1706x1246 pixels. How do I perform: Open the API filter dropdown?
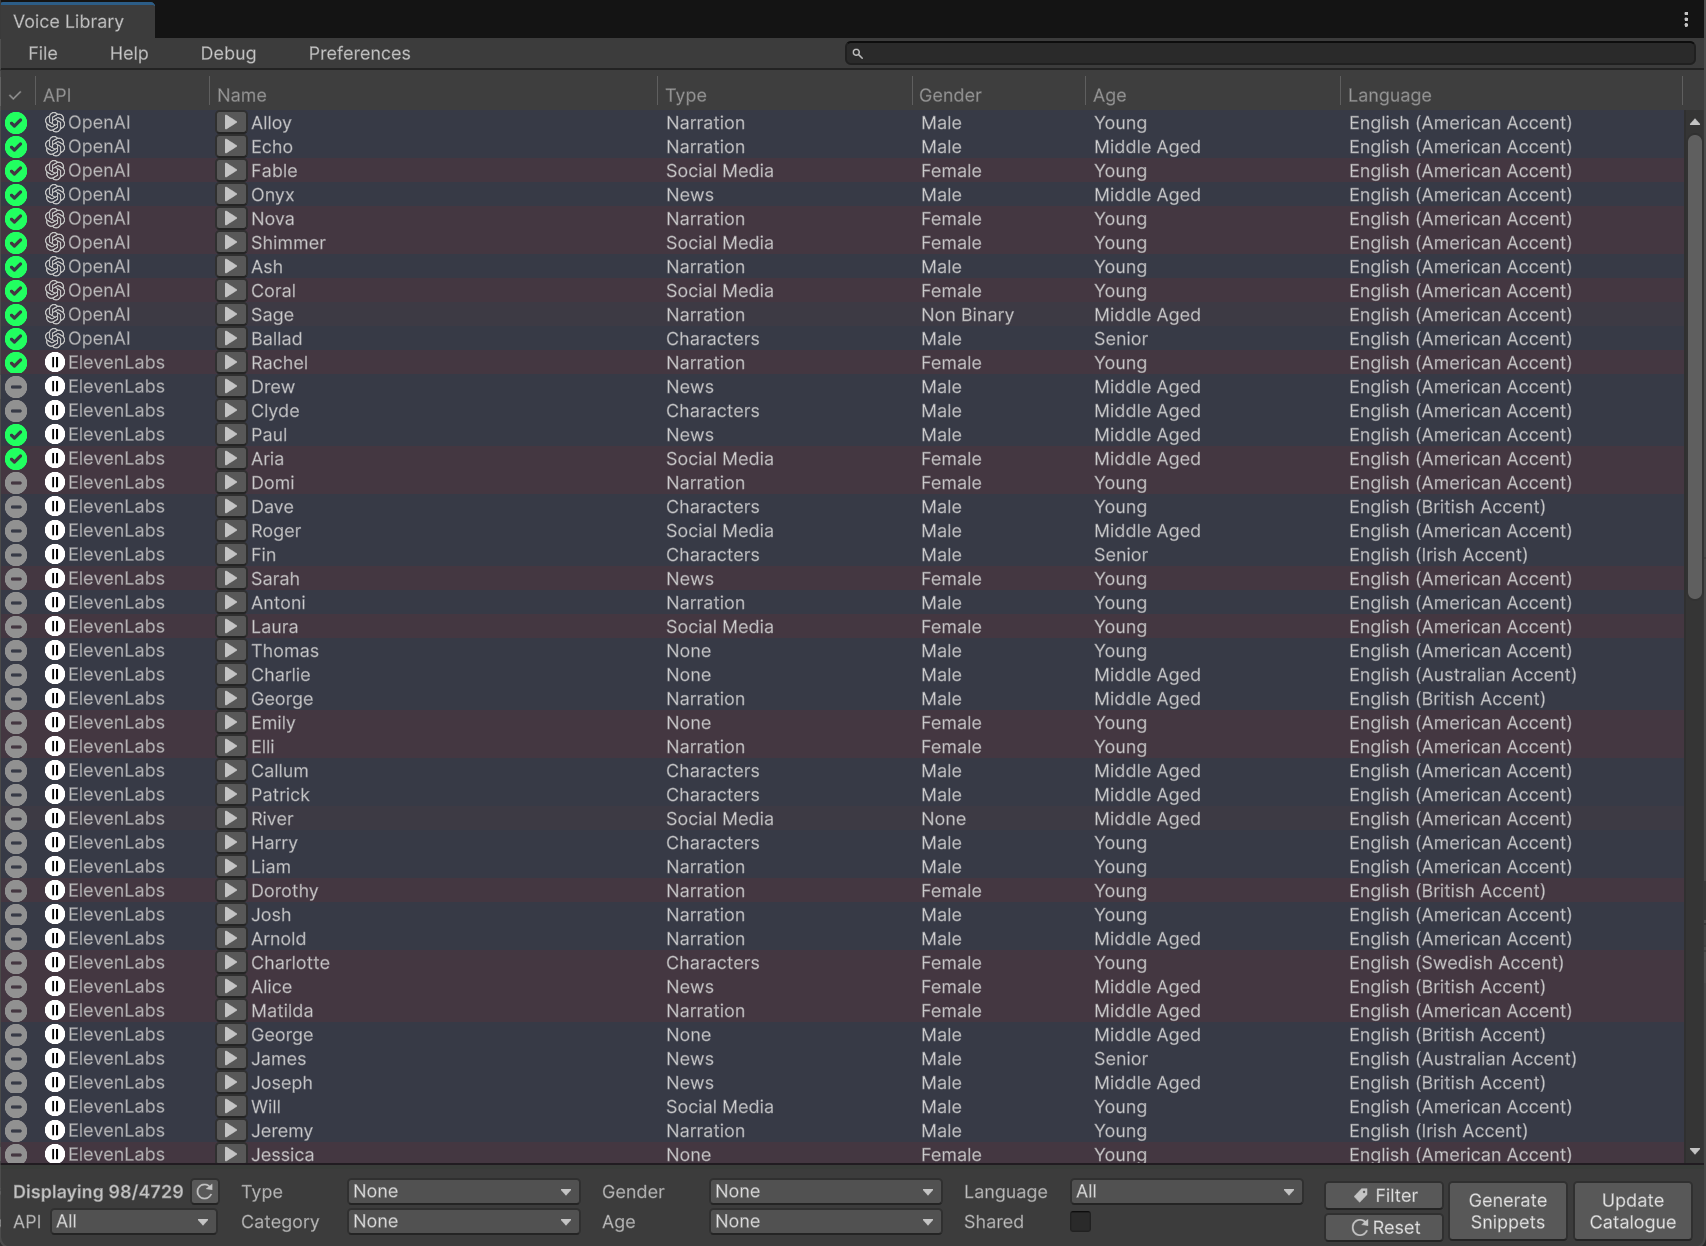tap(133, 1221)
